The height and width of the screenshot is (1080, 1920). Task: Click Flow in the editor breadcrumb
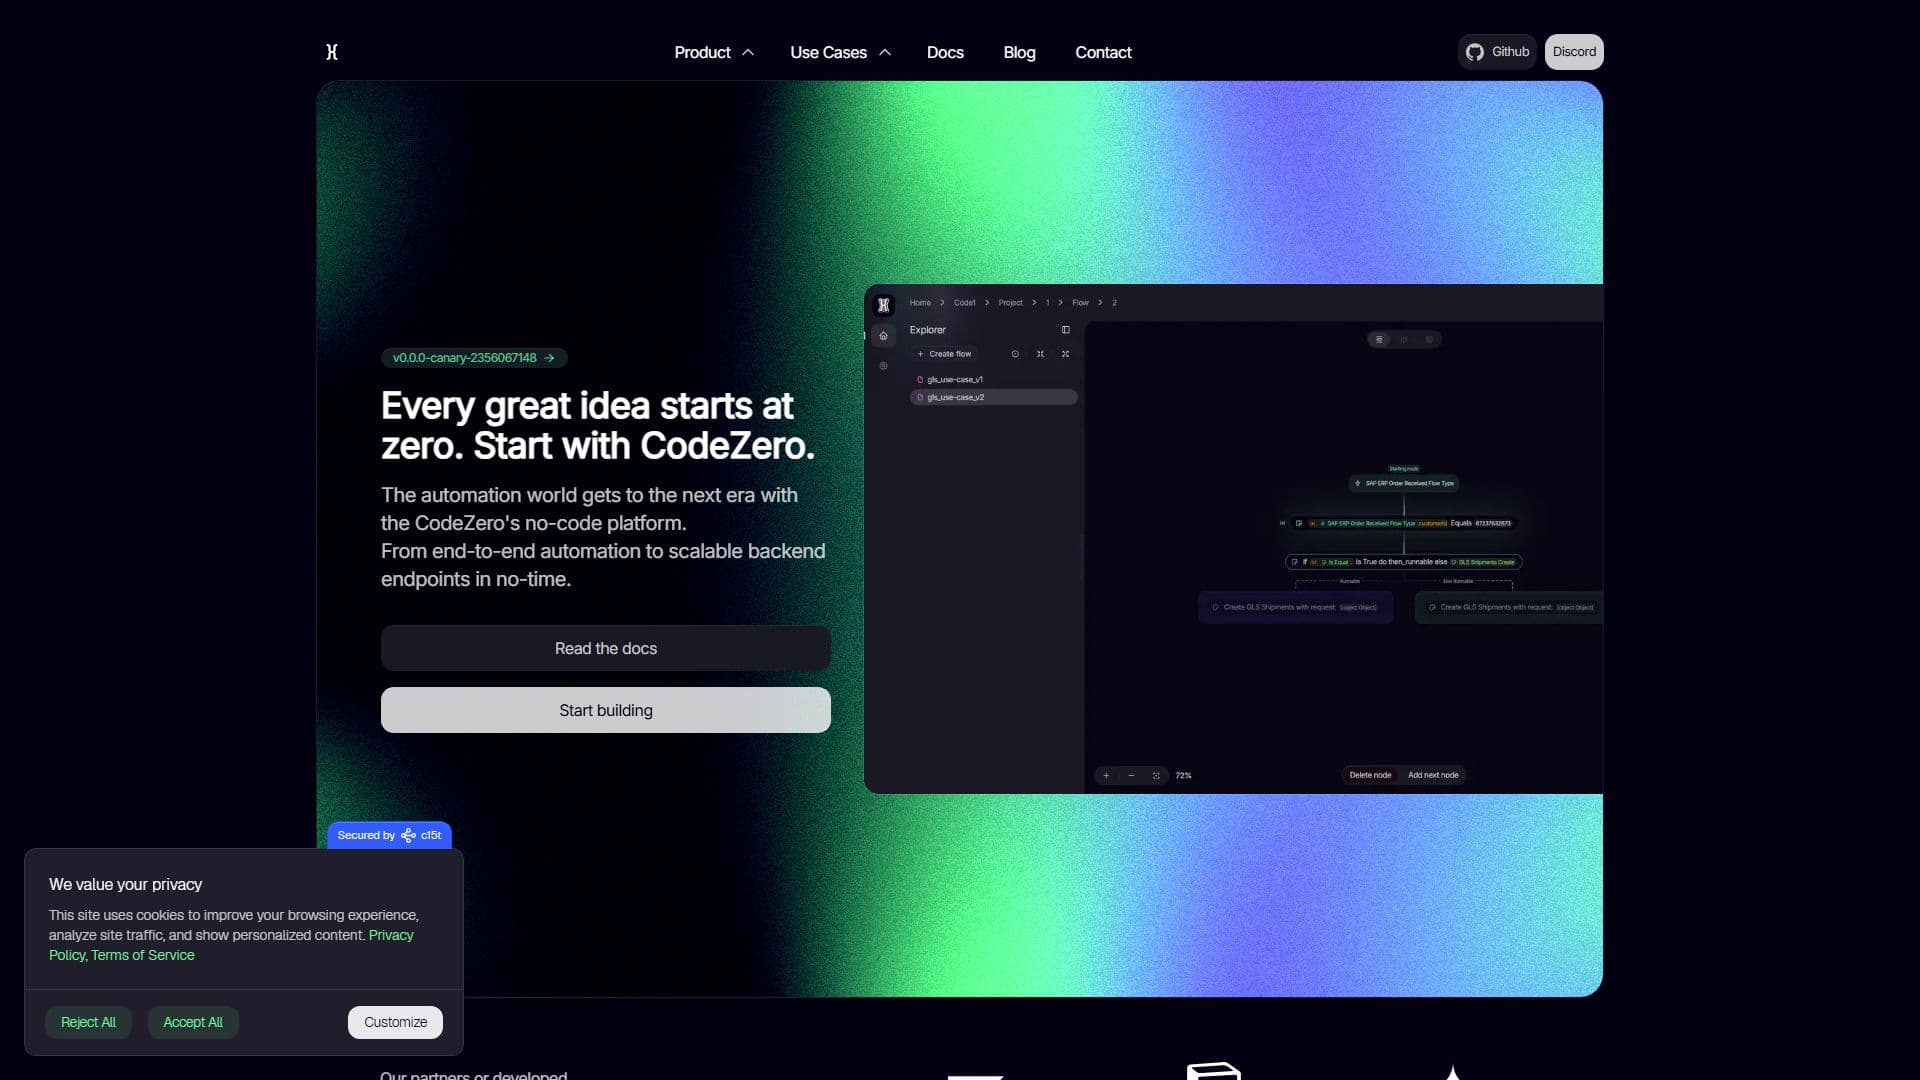coord(1080,303)
